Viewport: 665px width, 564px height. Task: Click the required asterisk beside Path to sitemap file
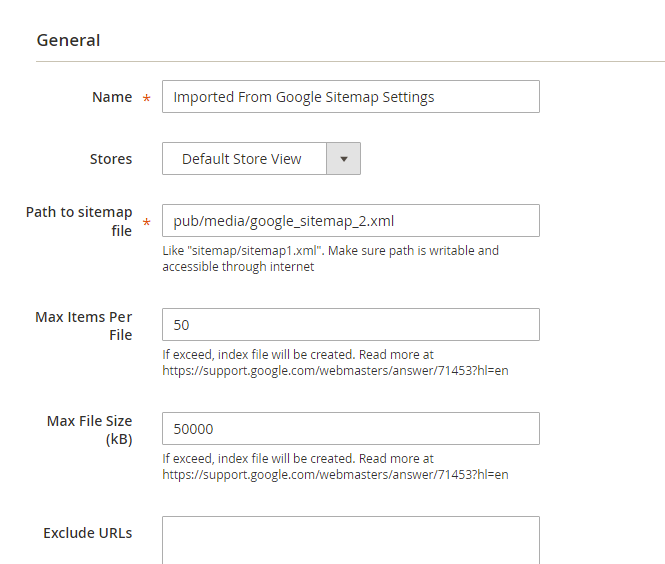point(147,223)
